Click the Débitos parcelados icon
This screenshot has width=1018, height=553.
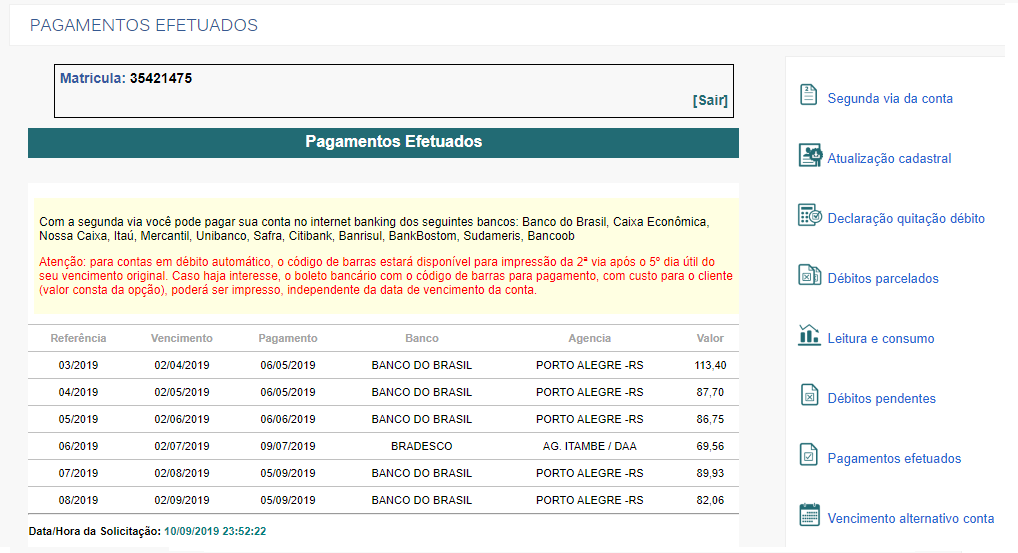point(810,275)
